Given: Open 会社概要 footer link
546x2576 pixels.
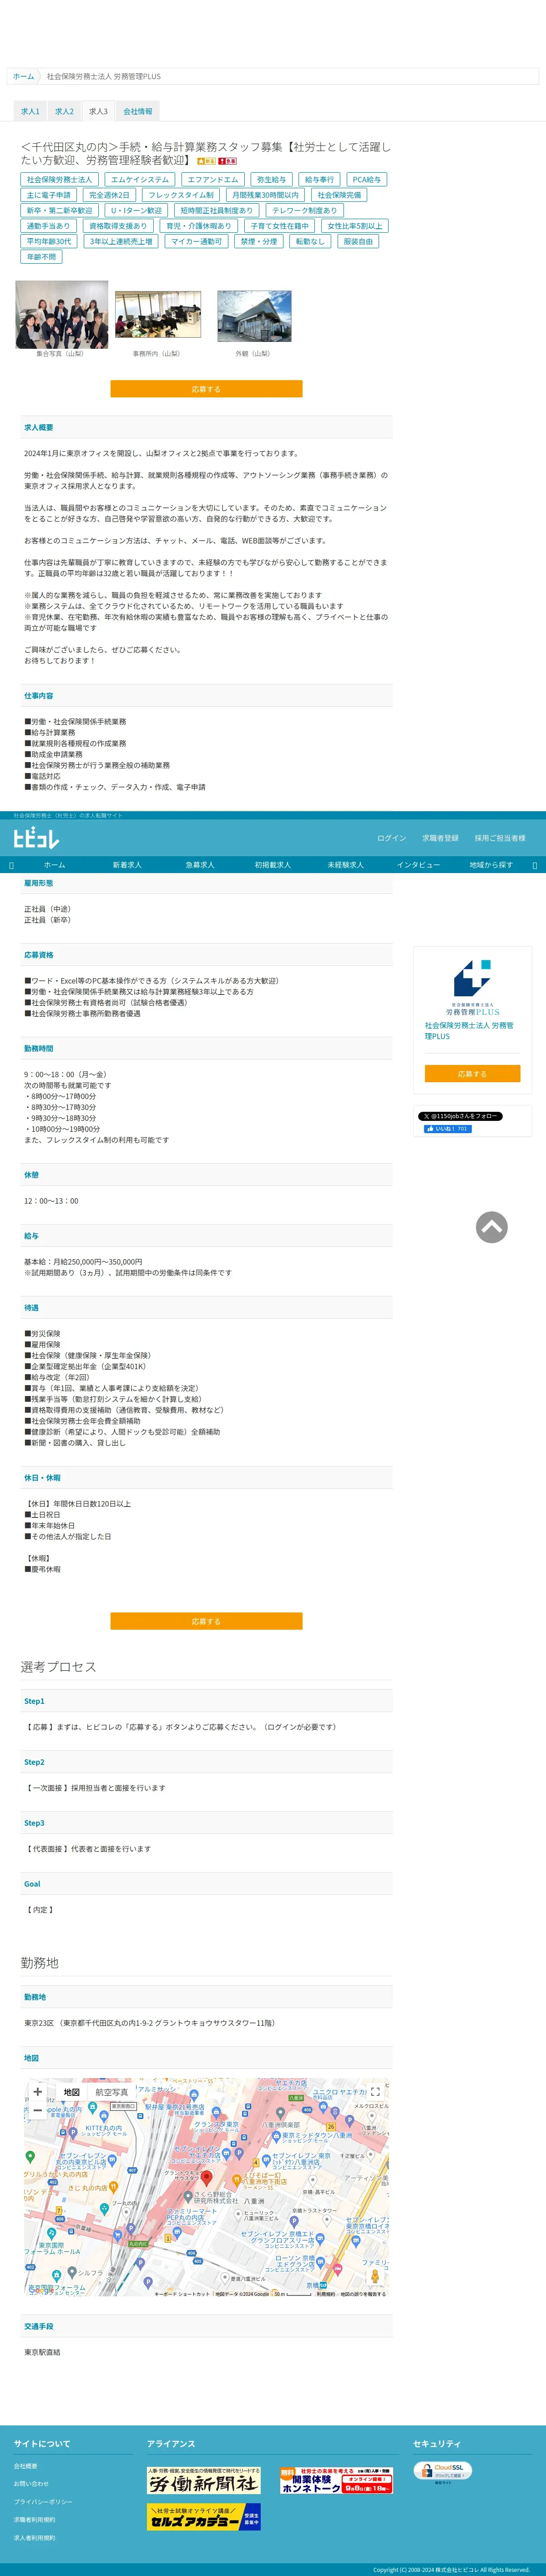Looking at the screenshot, I should pos(25,2466).
